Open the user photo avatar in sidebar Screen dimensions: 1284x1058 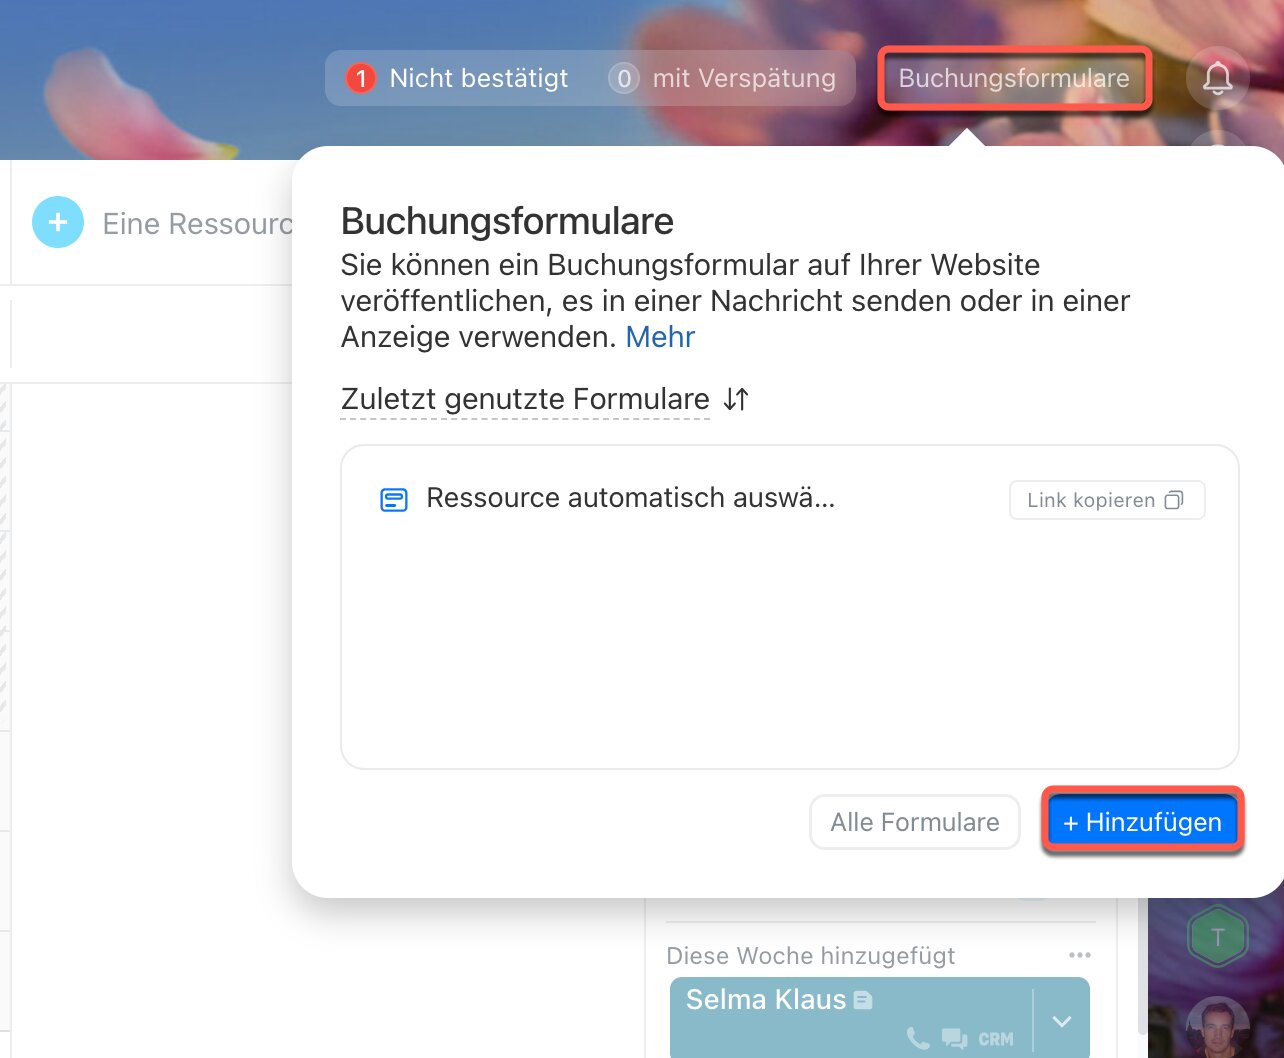[1217, 1027]
